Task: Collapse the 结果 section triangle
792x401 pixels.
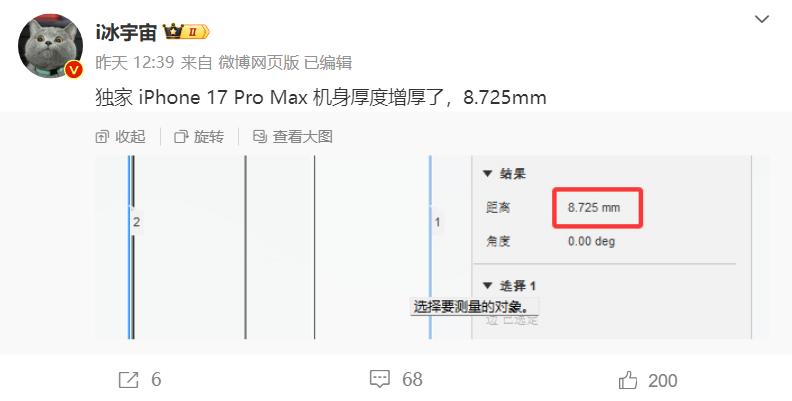Action: point(487,174)
